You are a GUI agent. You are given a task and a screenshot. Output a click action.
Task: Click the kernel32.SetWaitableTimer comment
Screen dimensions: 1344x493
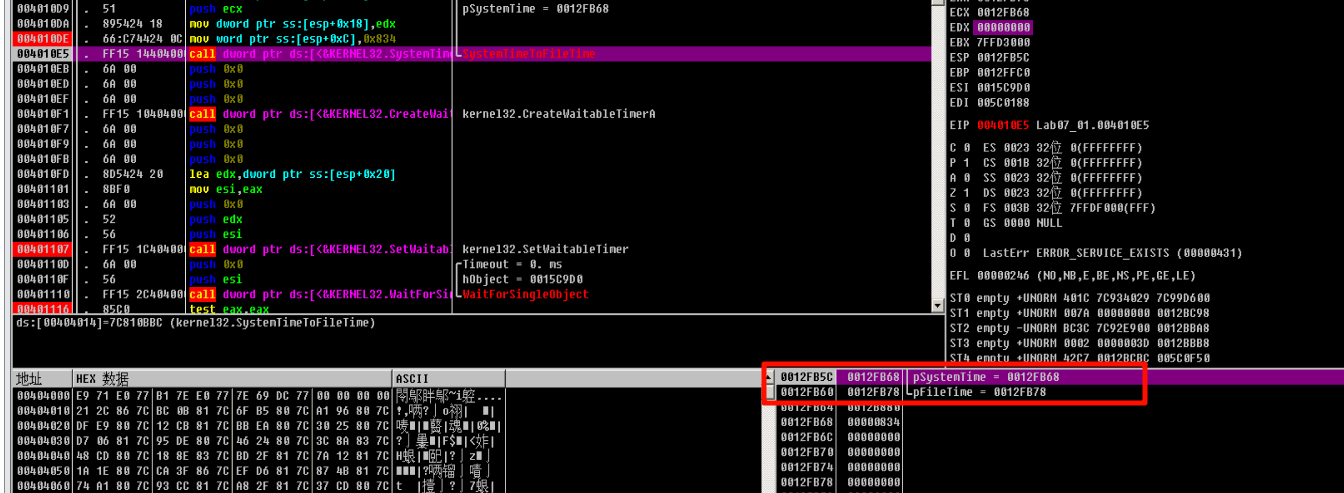pos(545,249)
